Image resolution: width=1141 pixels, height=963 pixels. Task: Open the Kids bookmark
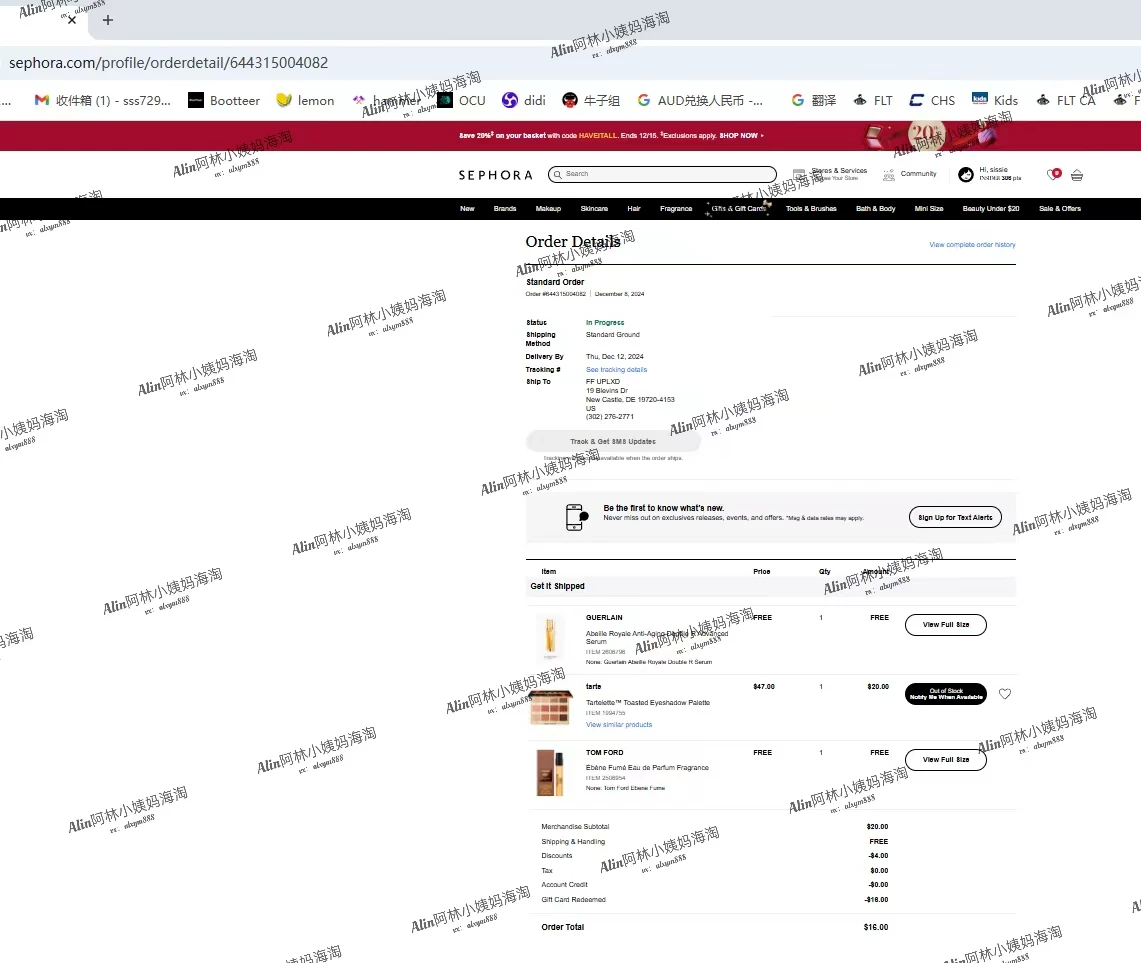pos(995,100)
